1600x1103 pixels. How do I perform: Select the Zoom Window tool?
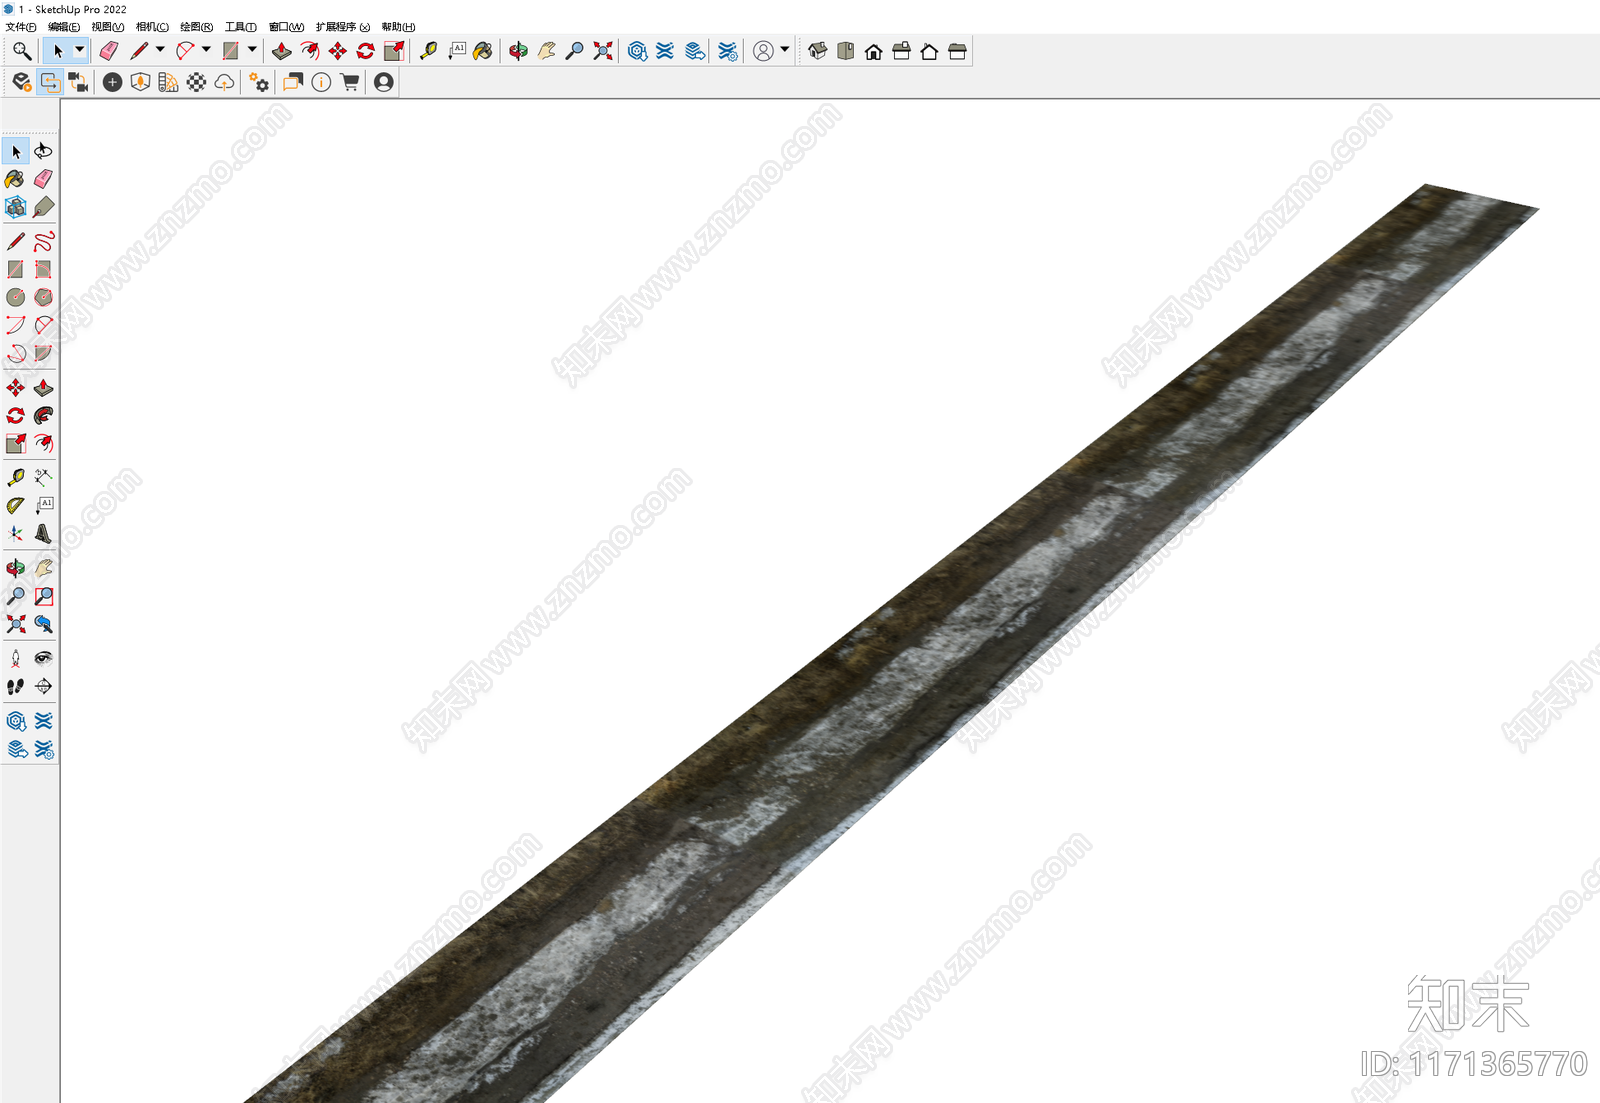[x=43, y=596]
